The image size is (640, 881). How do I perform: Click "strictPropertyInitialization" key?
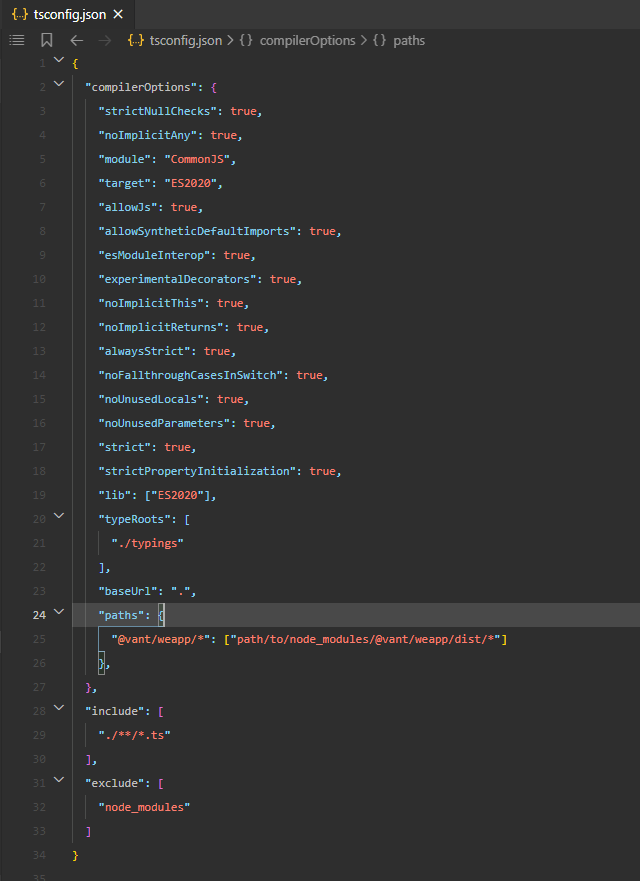(197, 471)
